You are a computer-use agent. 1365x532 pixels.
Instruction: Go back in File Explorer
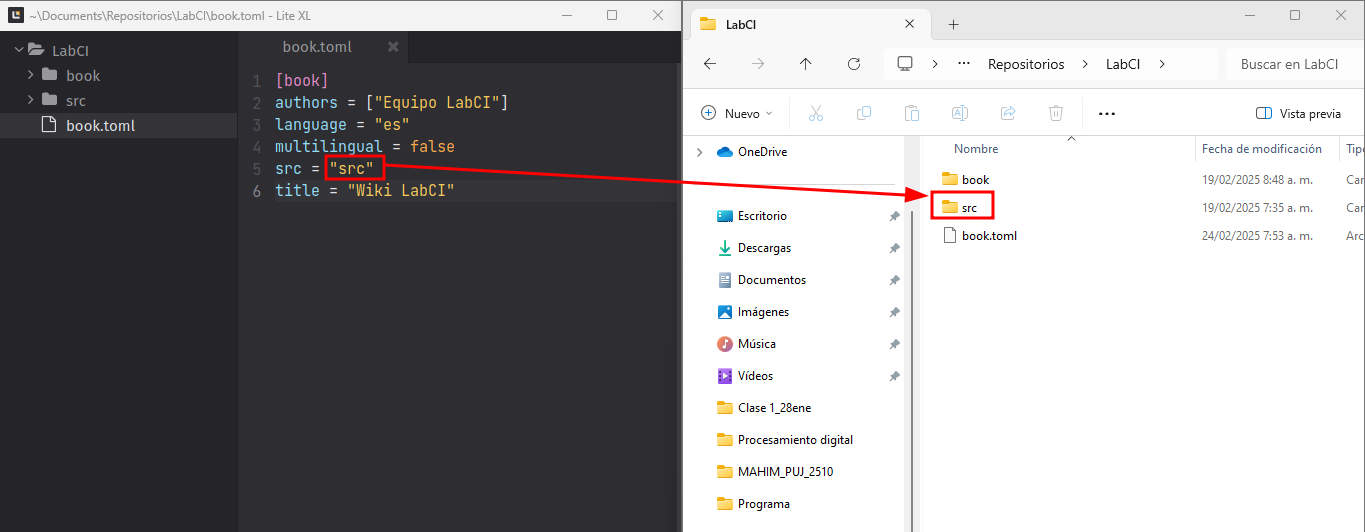710,64
